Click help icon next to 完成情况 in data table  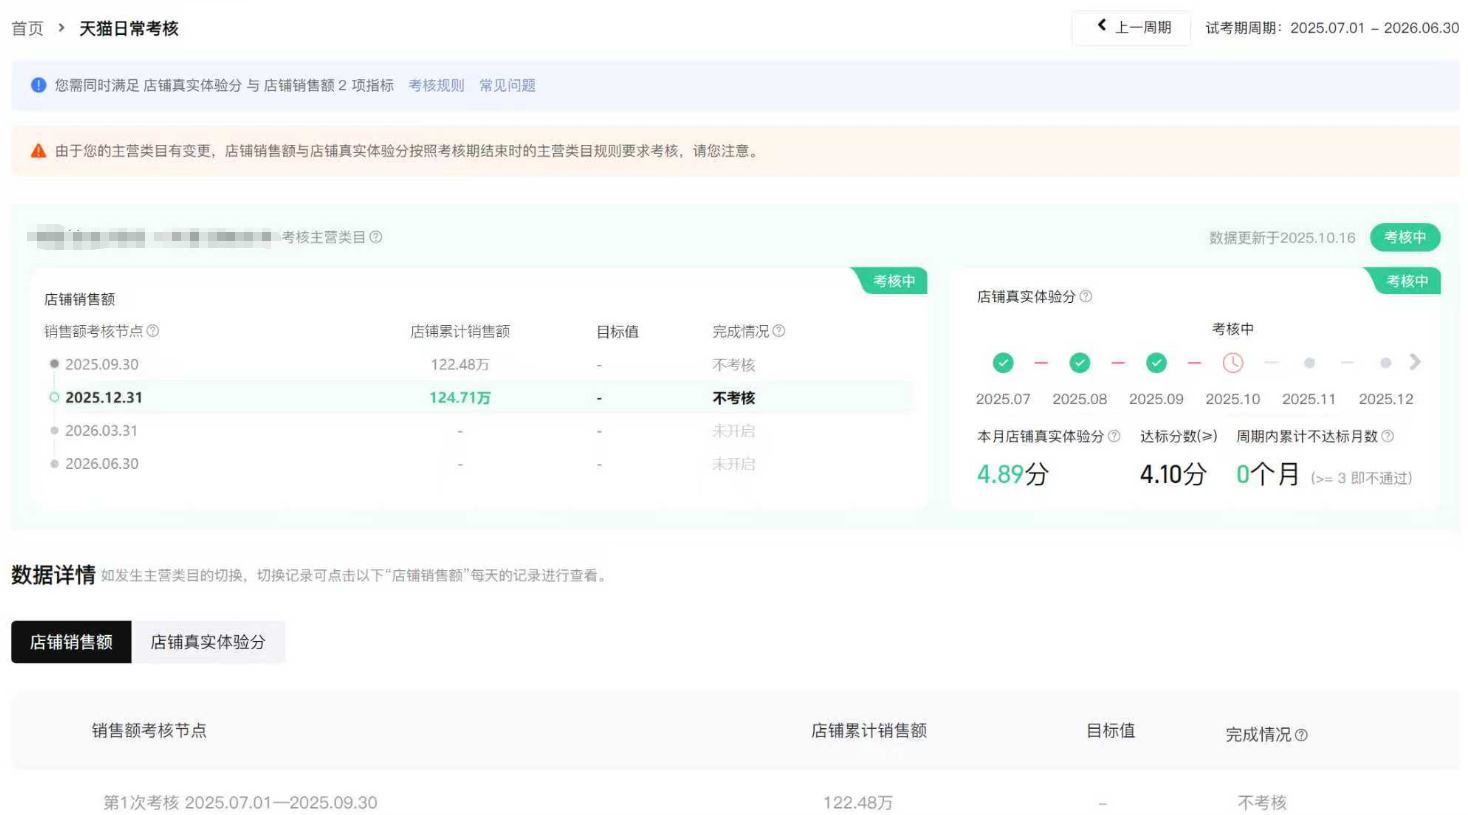(1301, 735)
